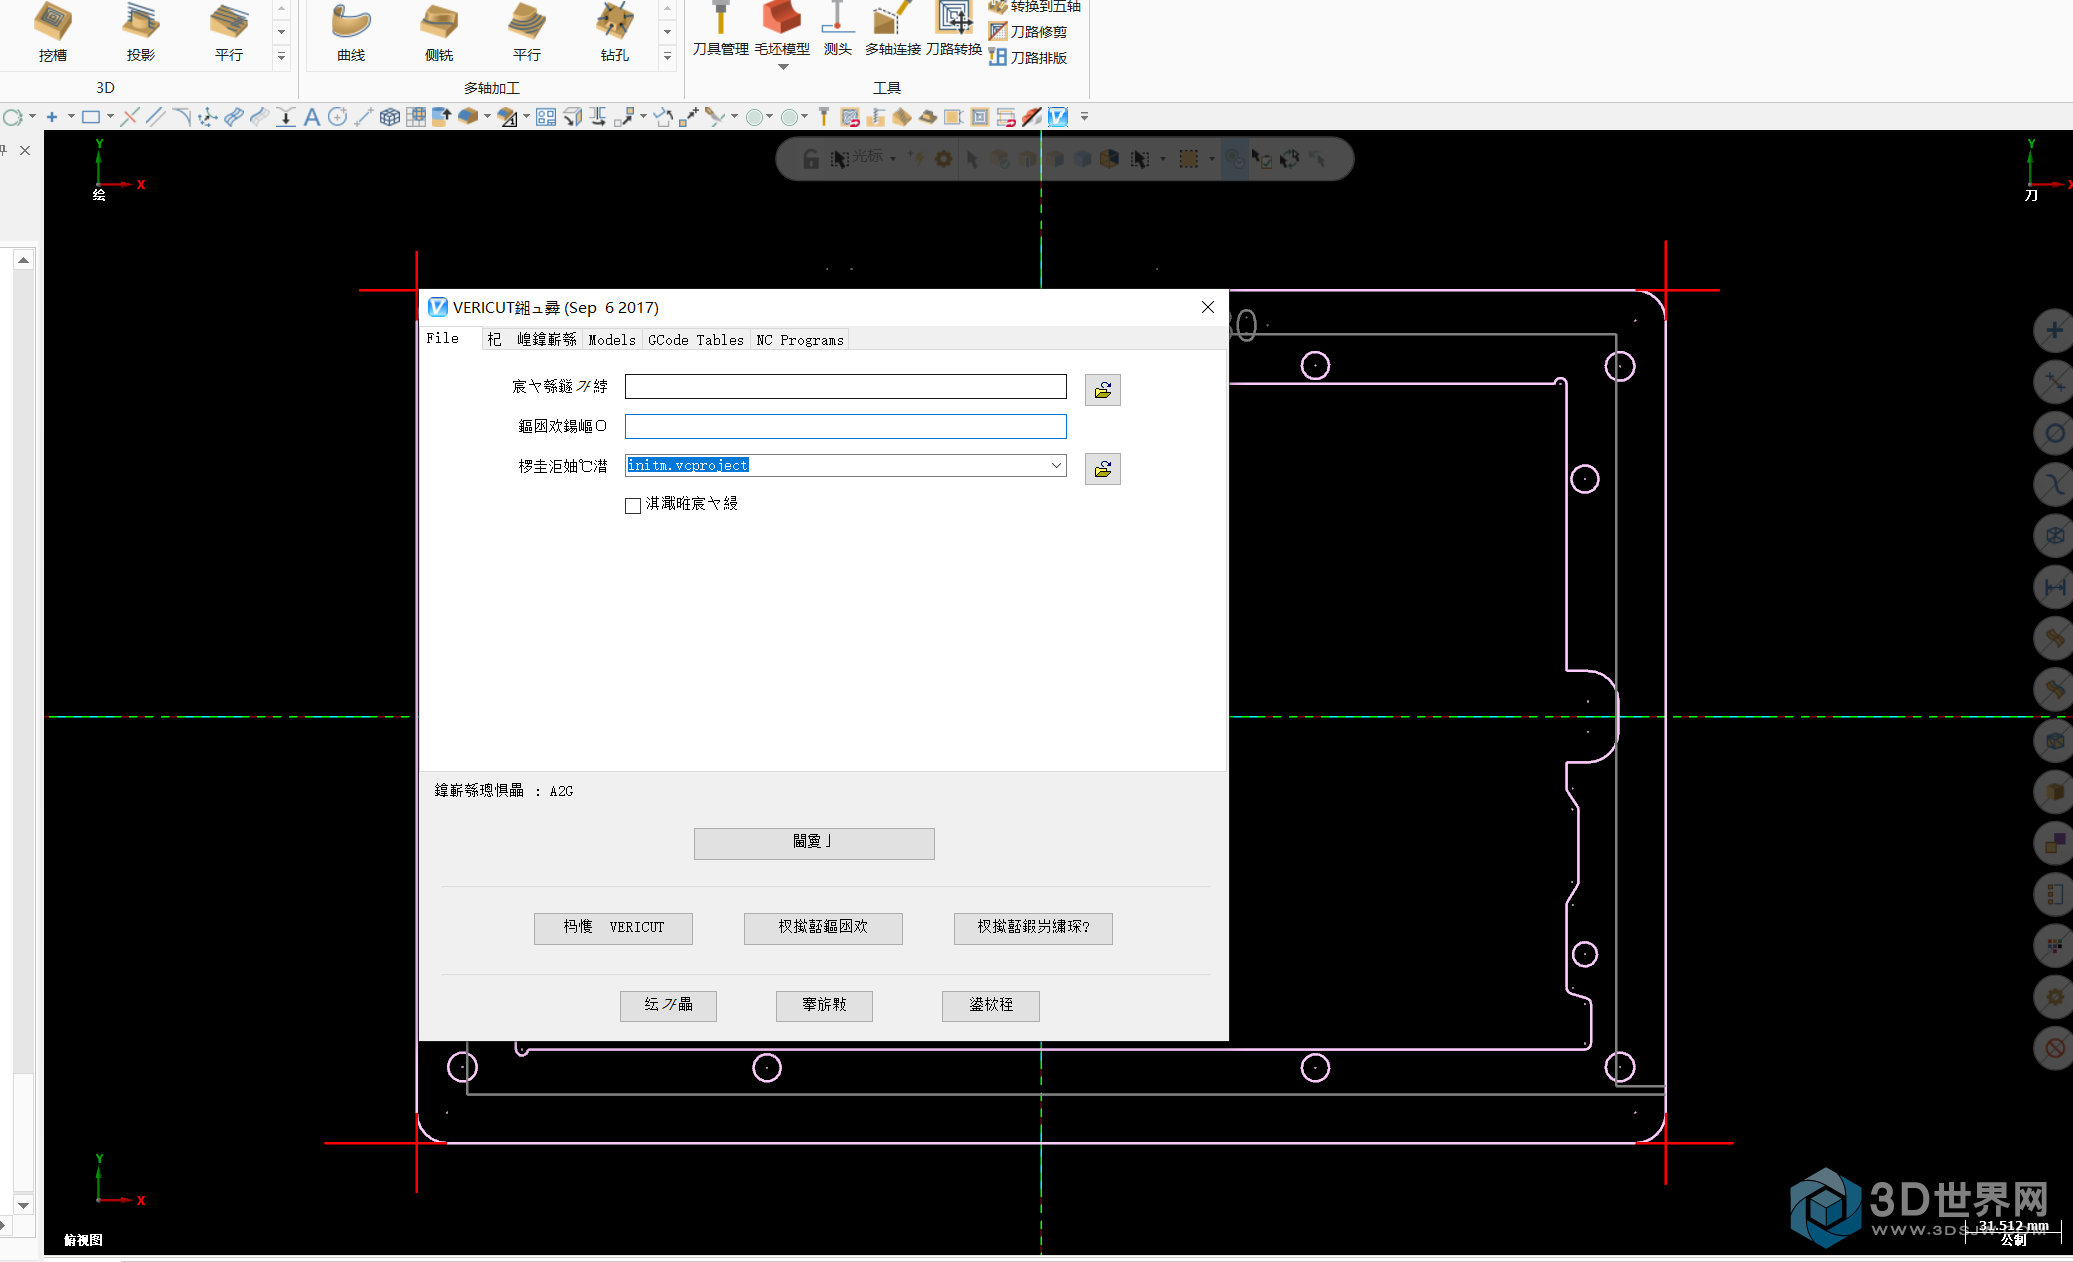Switch to the GCode Tables tab

click(696, 340)
